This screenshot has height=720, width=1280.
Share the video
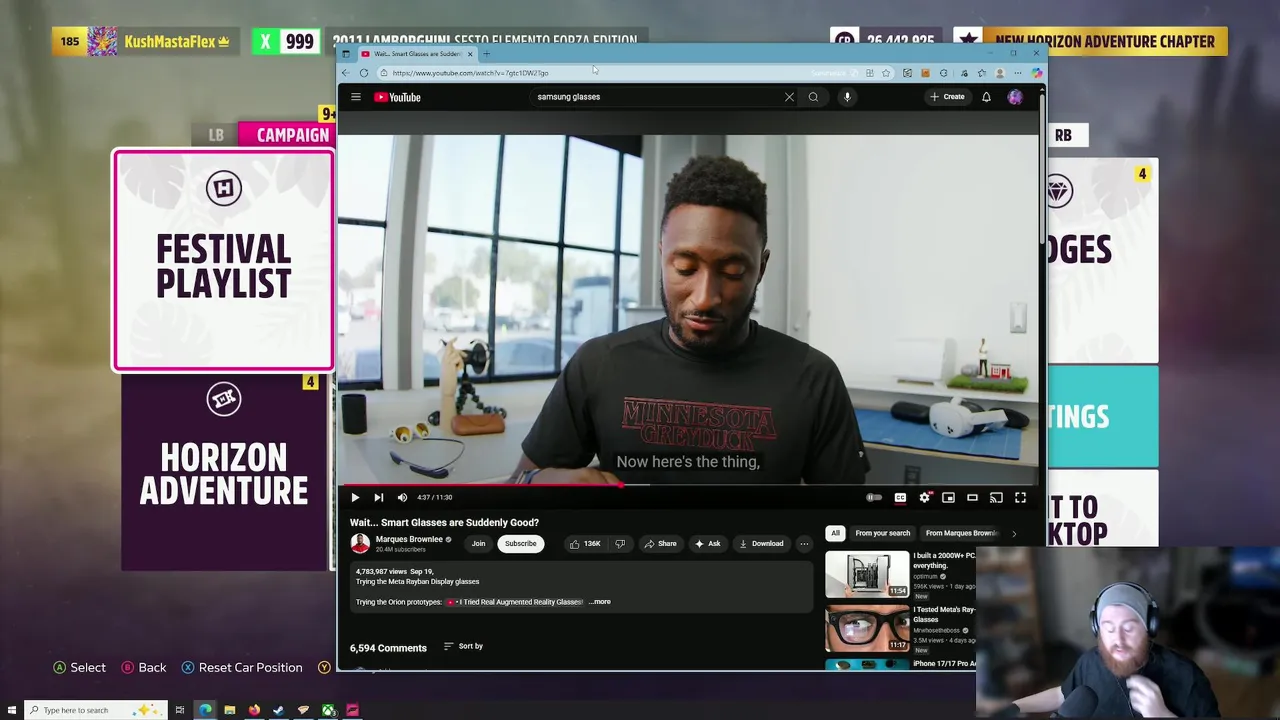[660, 544]
